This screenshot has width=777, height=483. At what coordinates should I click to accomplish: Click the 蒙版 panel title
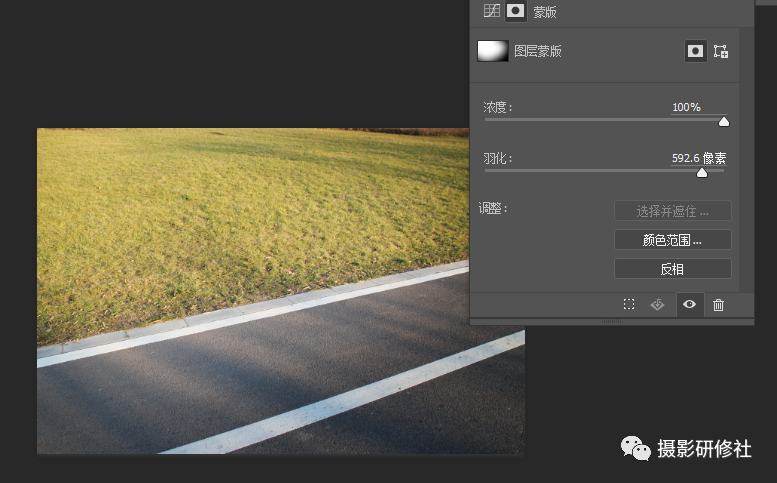click(x=545, y=12)
